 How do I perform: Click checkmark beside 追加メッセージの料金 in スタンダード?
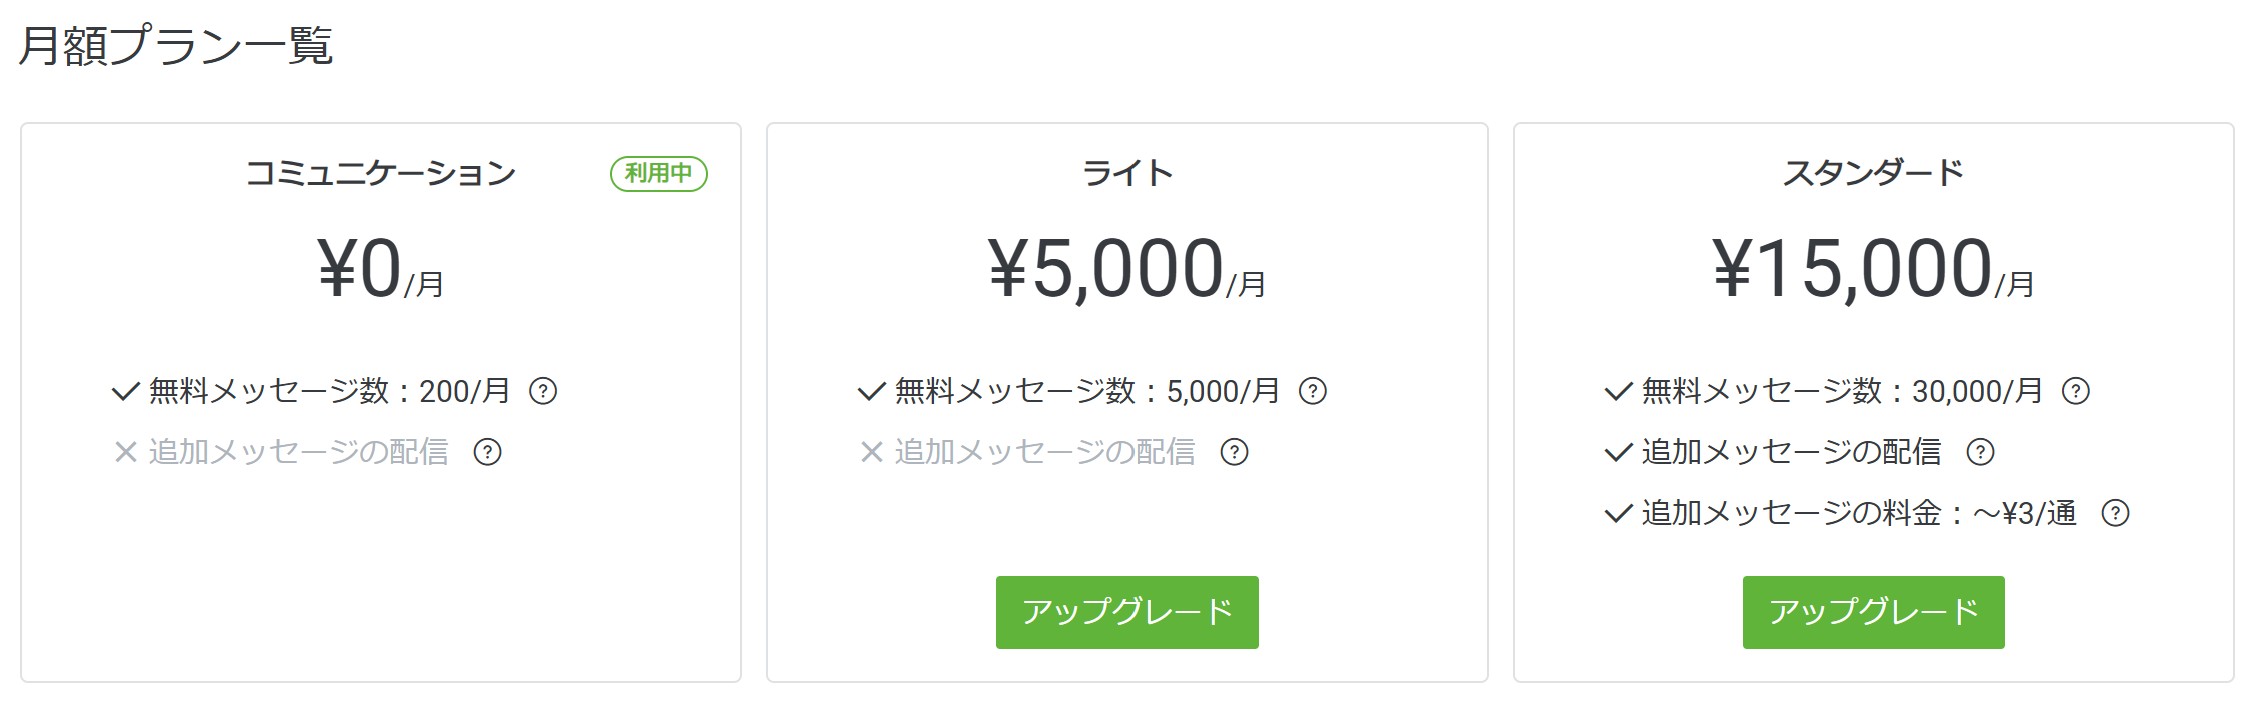pos(1618,514)
